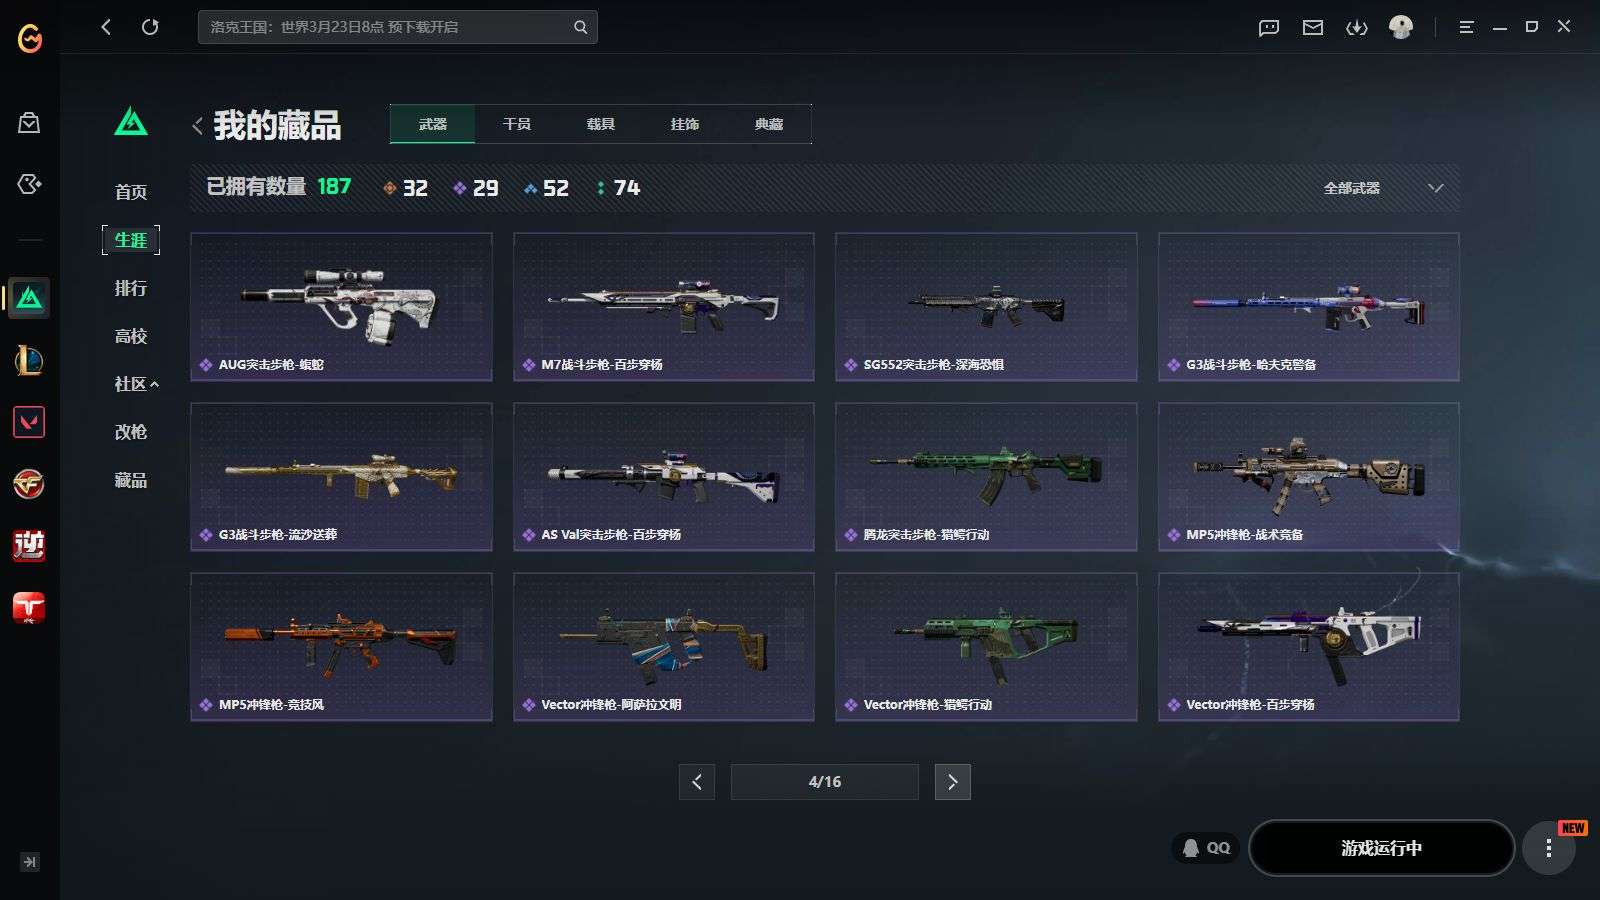Open the three-dot more options button
The image size is (1600, 900).
click(1548, 848)
